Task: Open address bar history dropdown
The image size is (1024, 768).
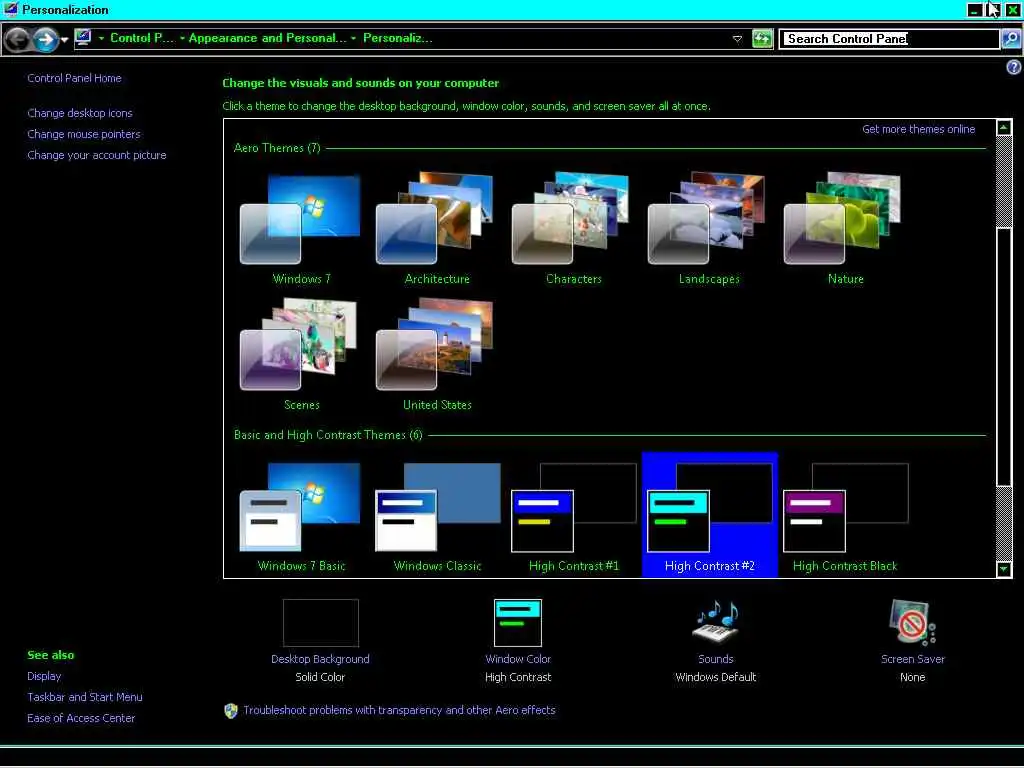Action: coord(737,39)
